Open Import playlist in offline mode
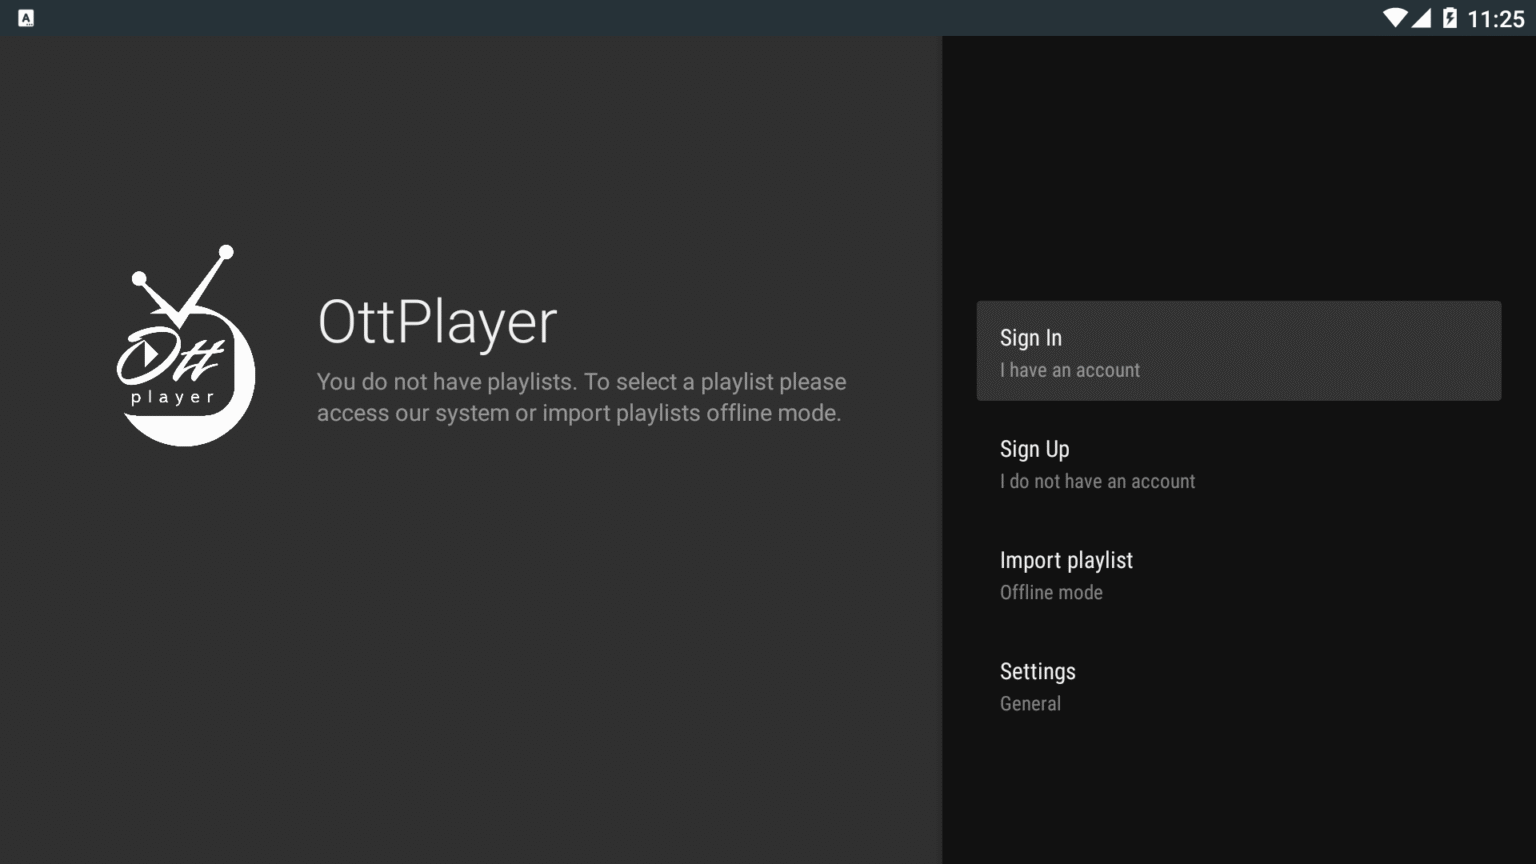Screen dimensions: 1536x864 pyautogui.click(x=1066, y=560)
